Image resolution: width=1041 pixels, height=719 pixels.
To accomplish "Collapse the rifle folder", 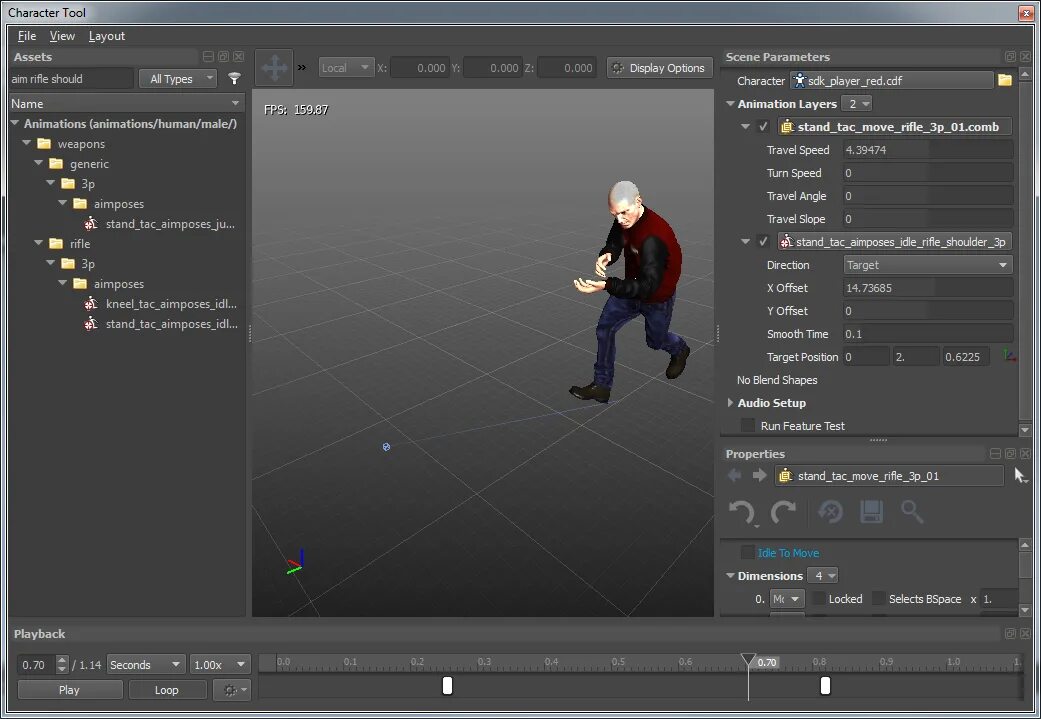I will [39, 243].
